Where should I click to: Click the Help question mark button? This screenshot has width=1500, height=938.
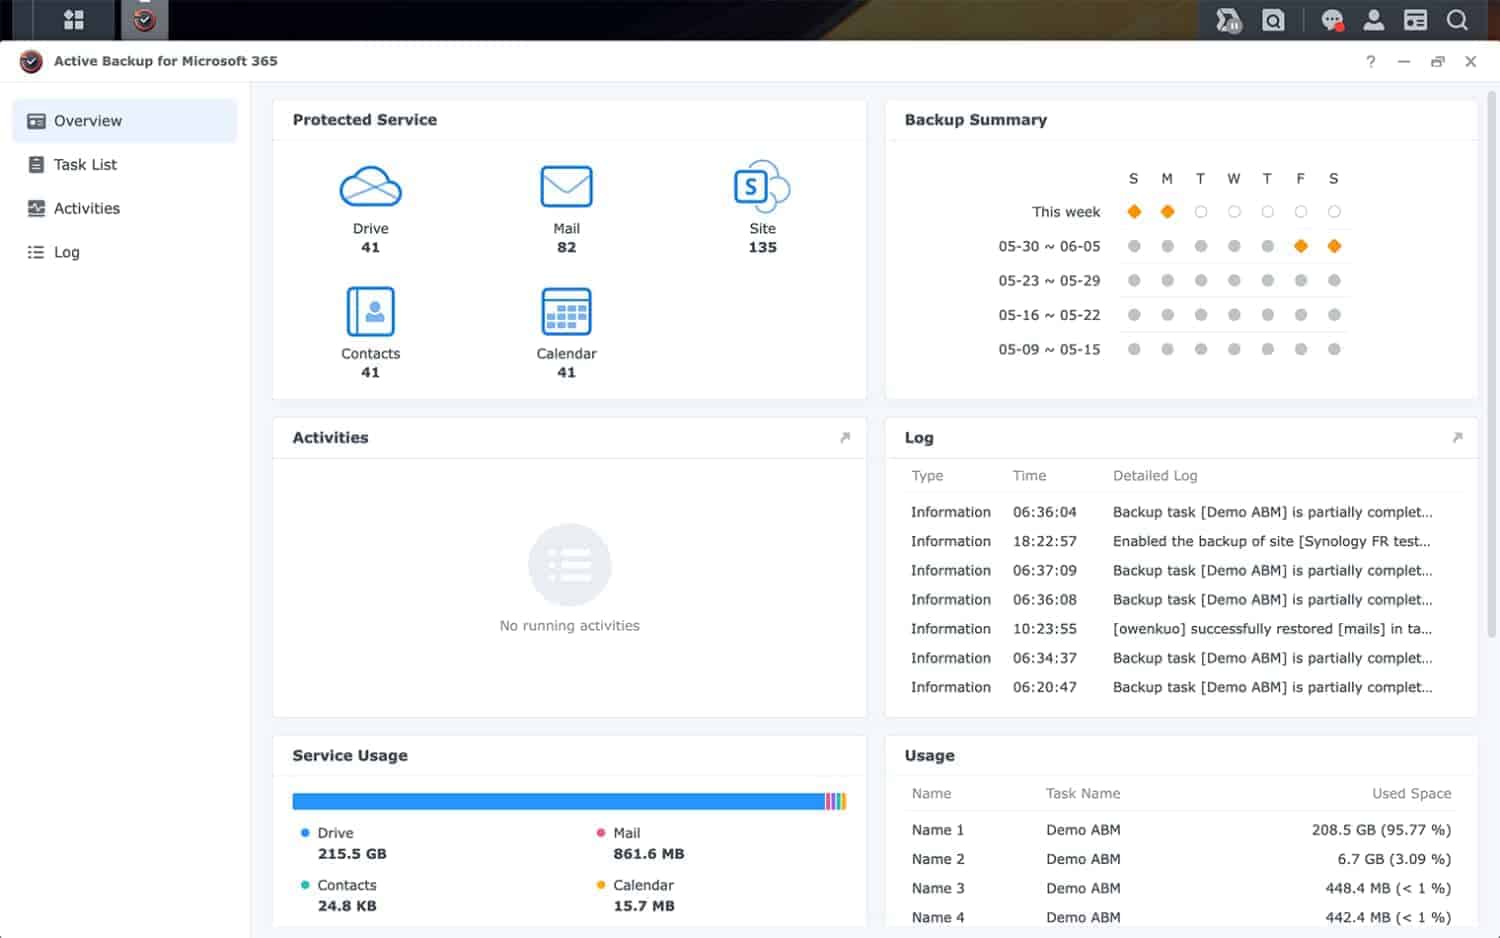1370,61
